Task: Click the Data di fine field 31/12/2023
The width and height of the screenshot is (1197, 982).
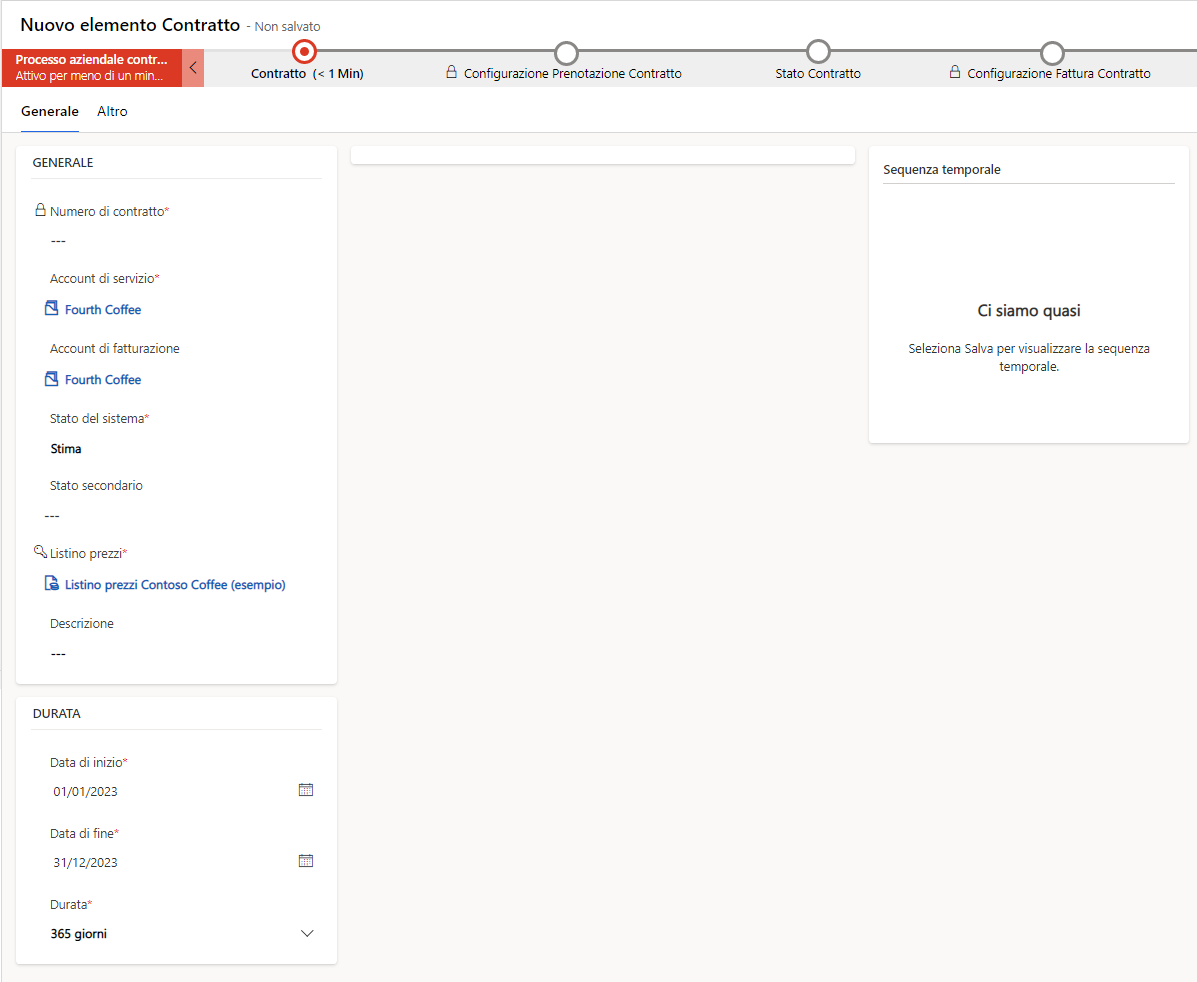Action: (86, 863)
